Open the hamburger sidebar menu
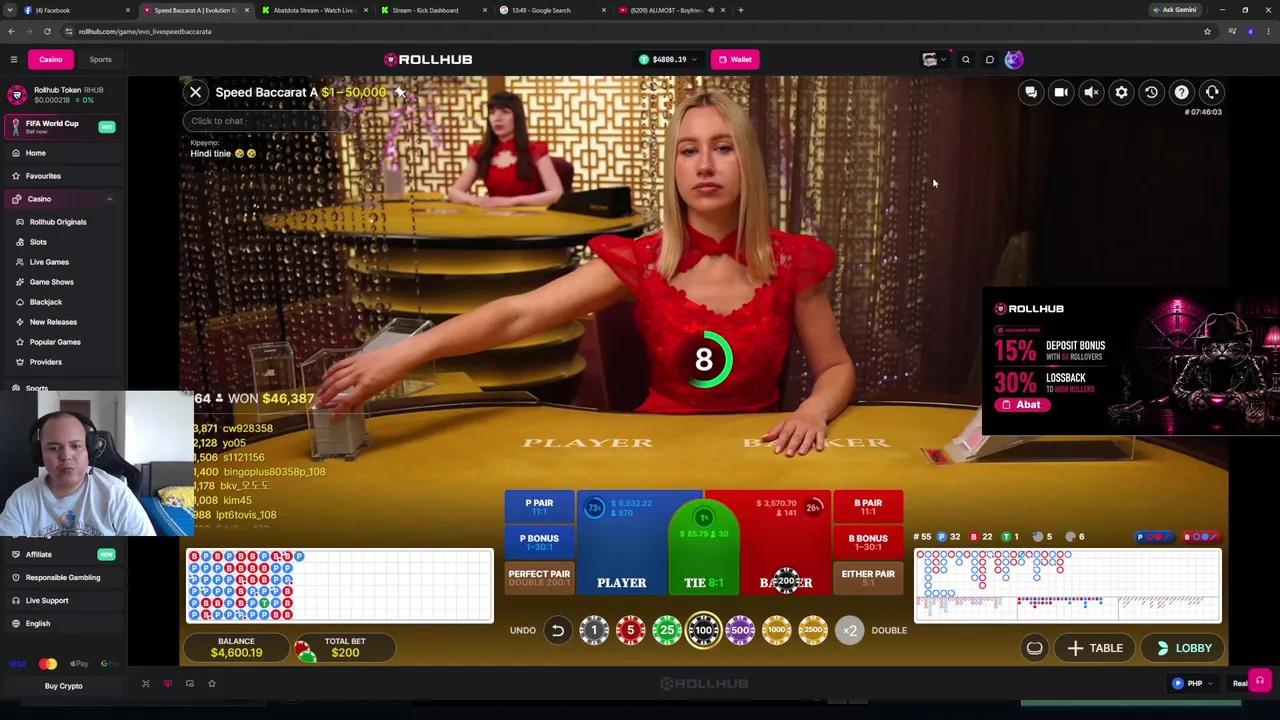 14,59
